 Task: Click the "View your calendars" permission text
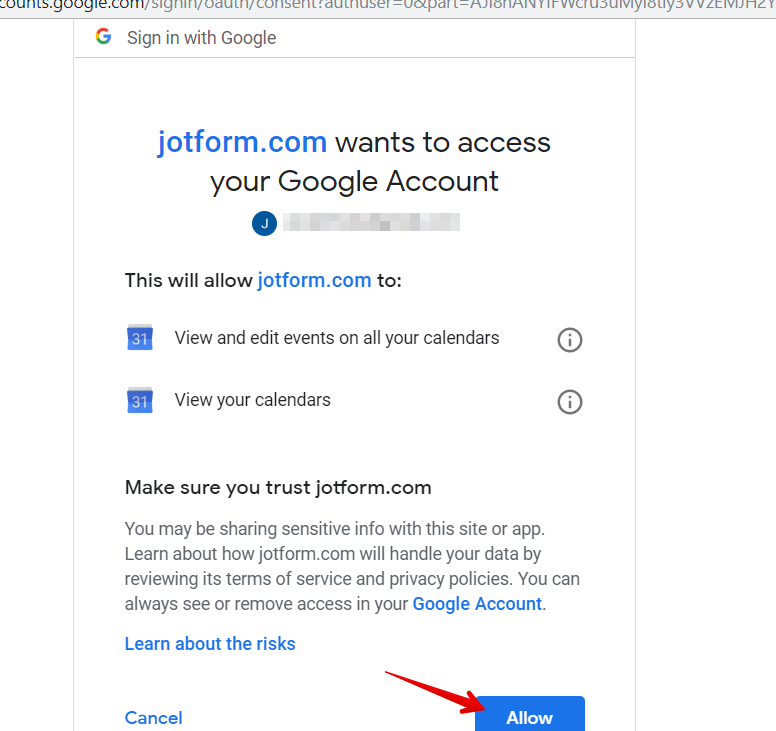click(252, 400)
